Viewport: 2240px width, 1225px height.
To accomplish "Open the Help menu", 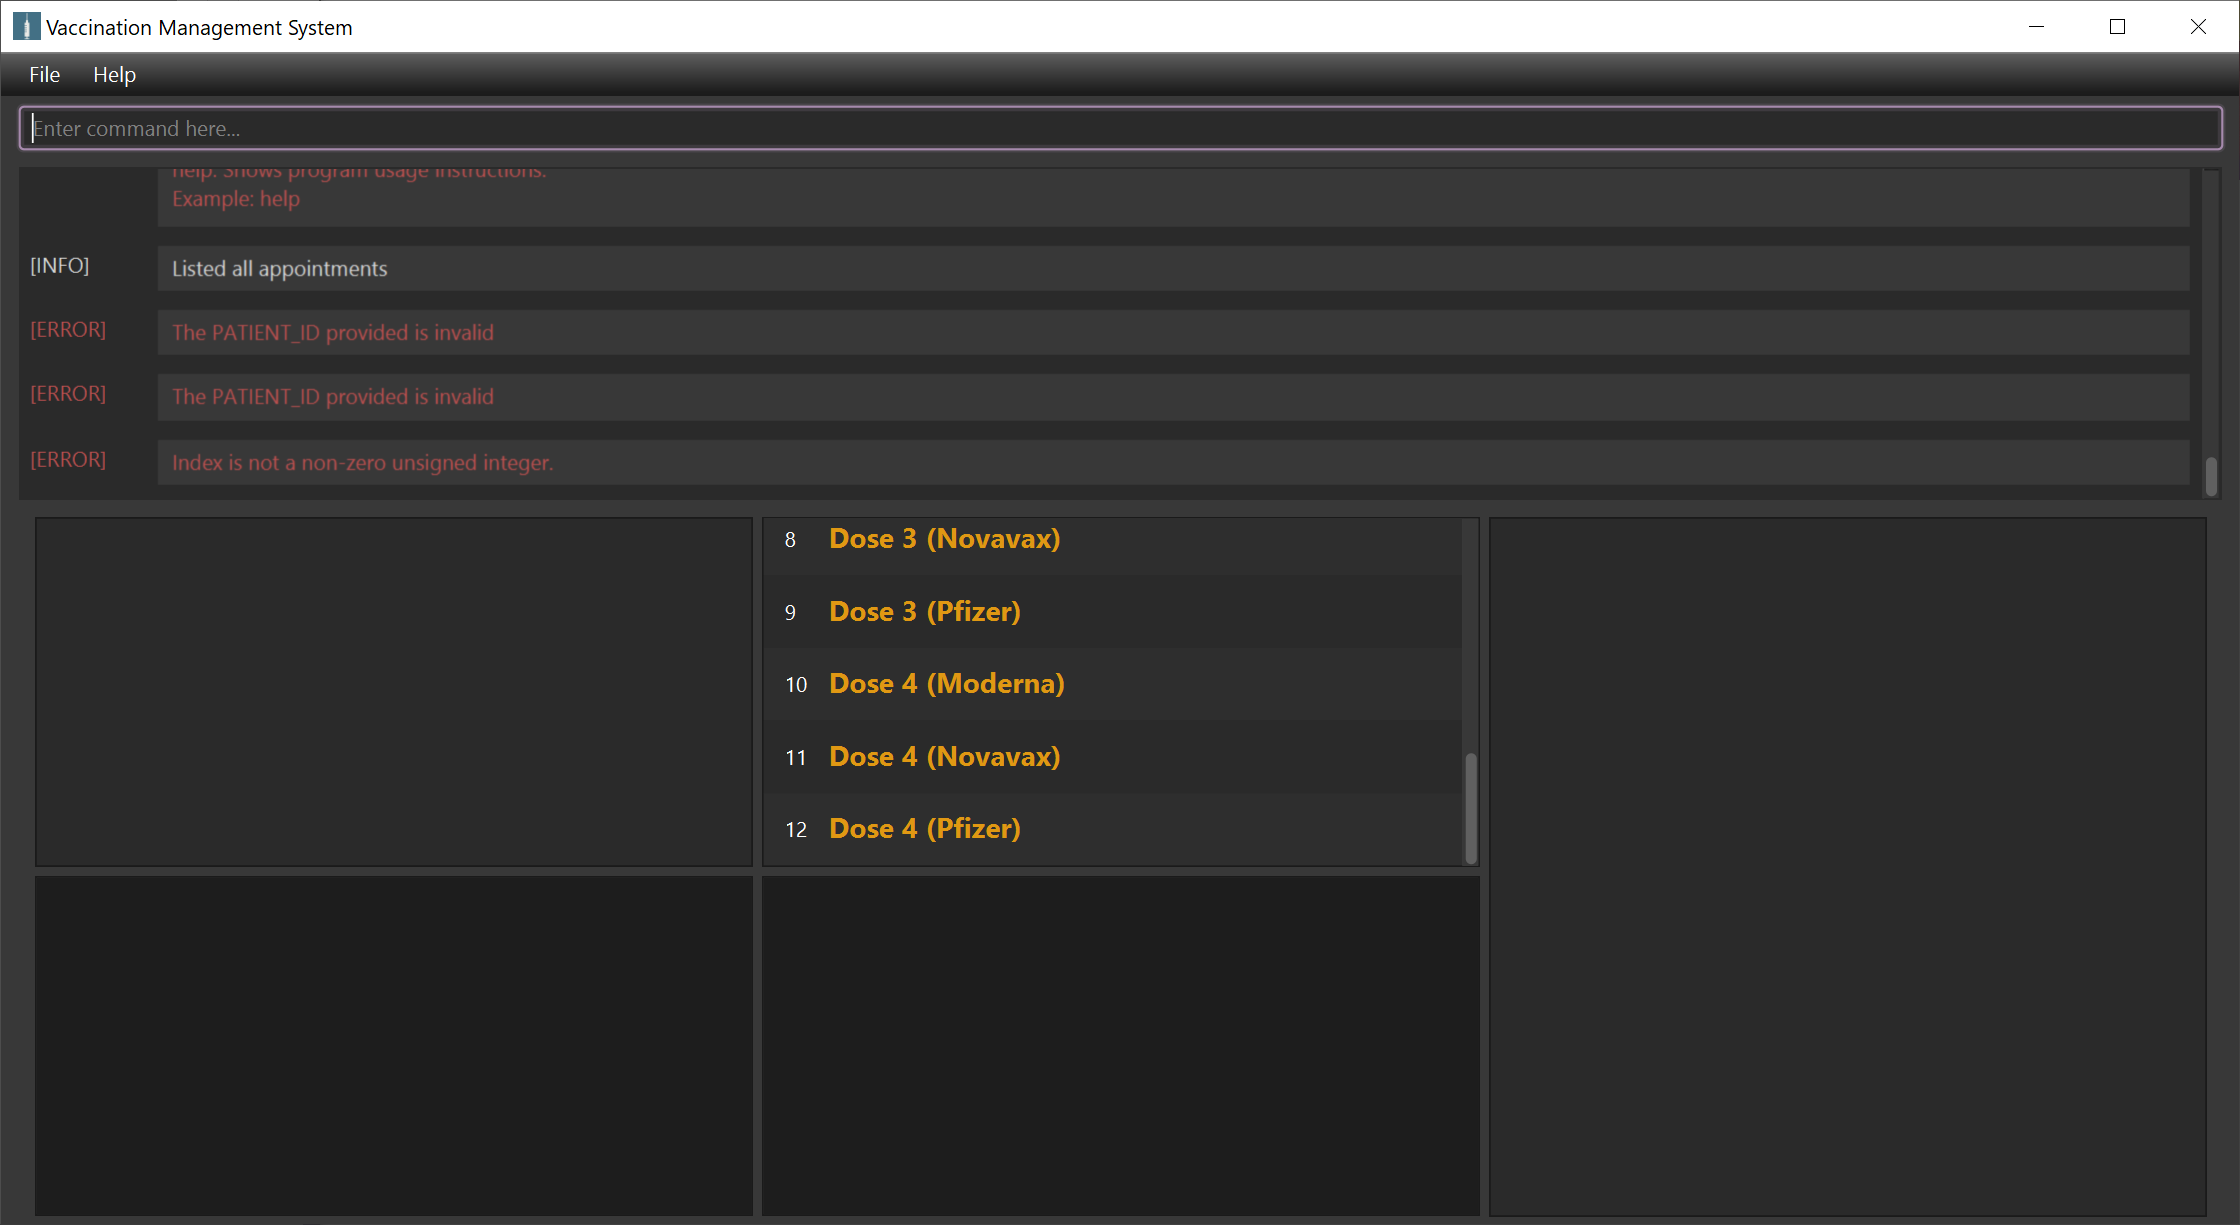I will (114, 75).
